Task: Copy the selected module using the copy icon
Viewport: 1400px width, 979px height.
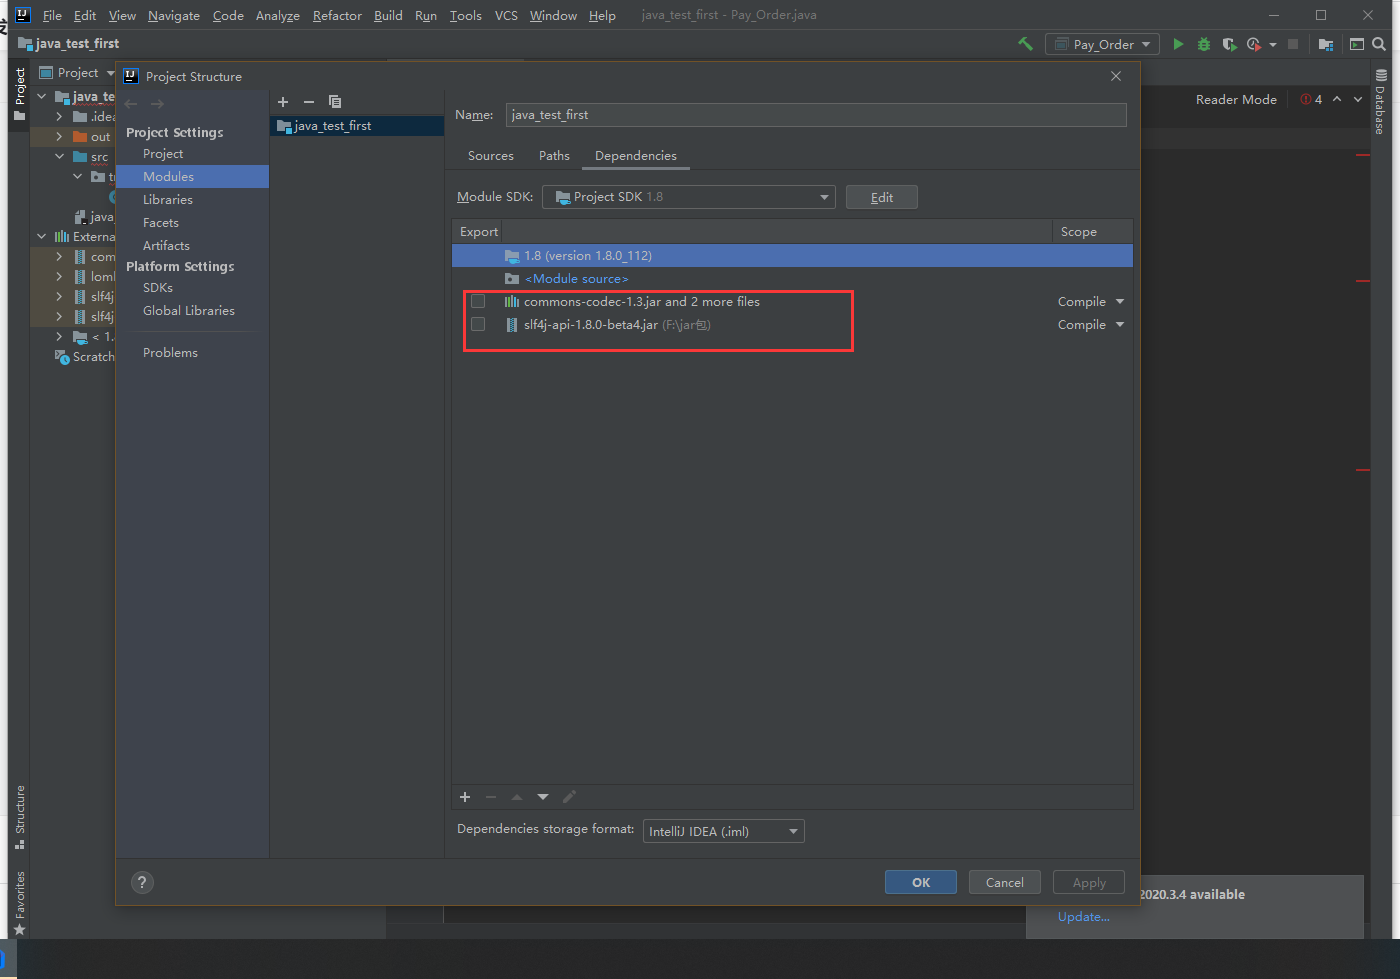Action: 335,102
